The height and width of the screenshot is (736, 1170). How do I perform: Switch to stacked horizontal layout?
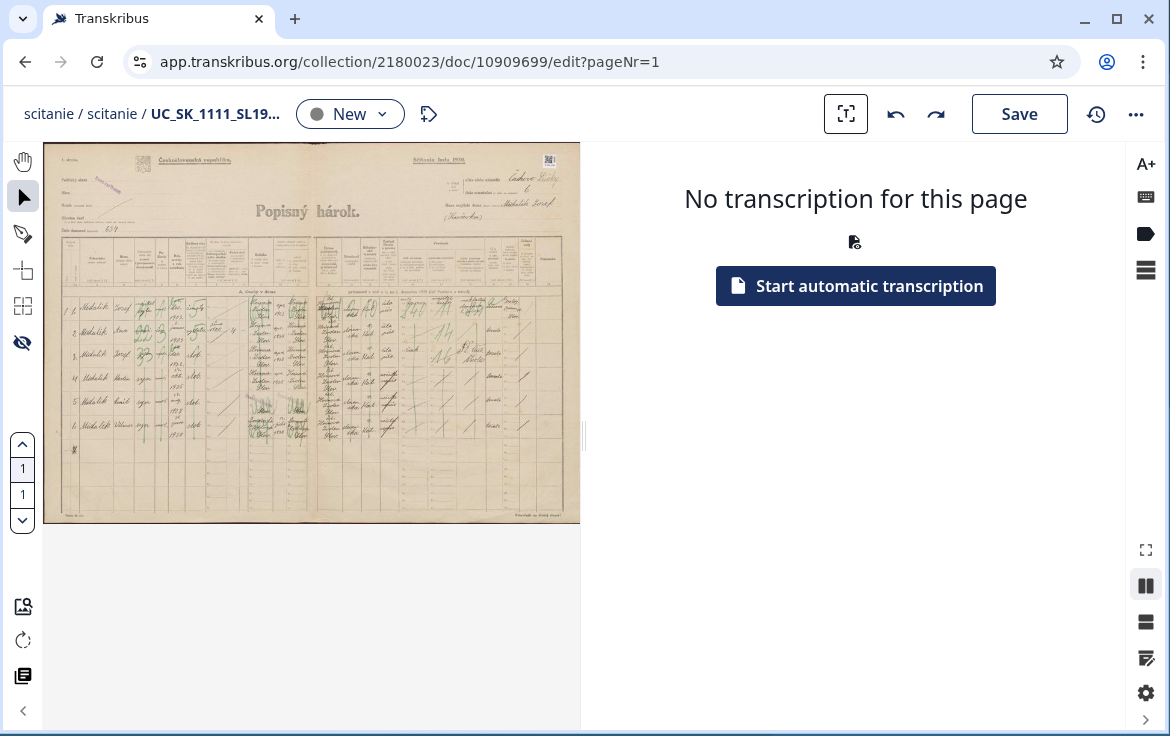click(1146, 622)
